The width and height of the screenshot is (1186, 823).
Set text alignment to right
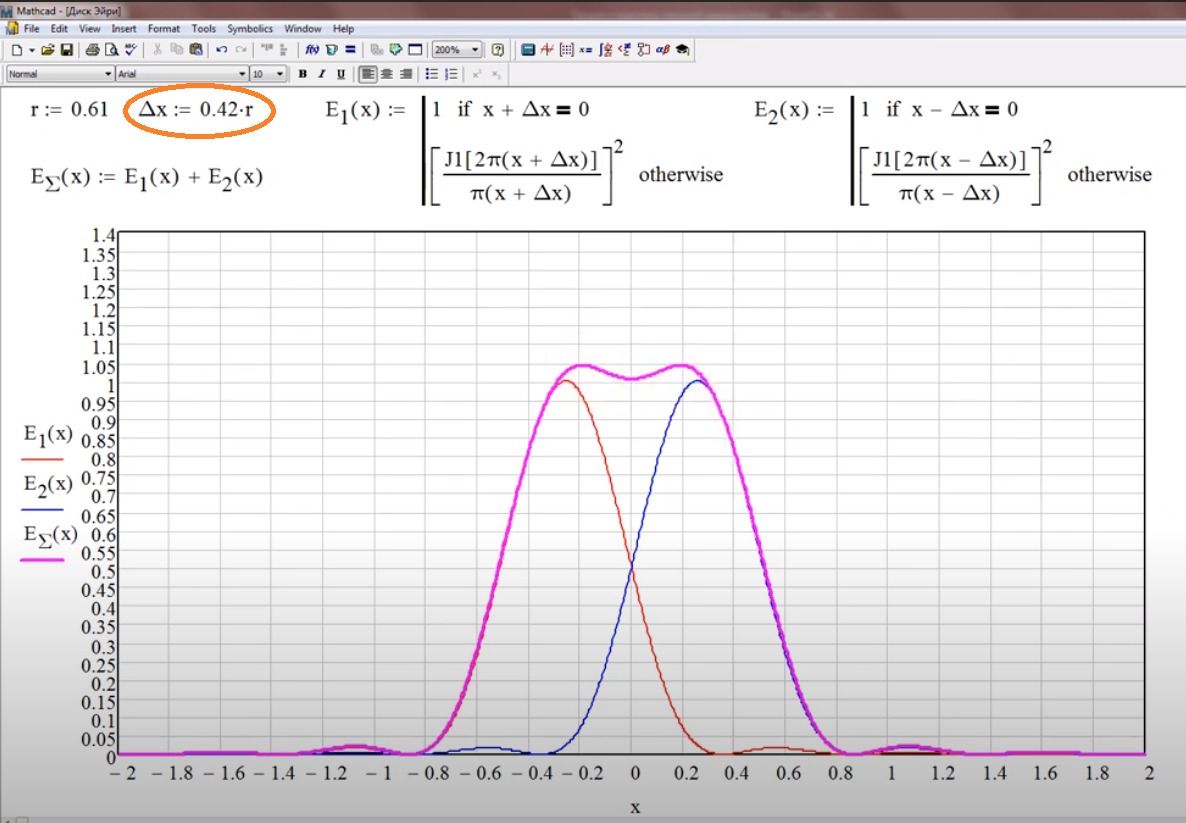[x=406, y=74]
